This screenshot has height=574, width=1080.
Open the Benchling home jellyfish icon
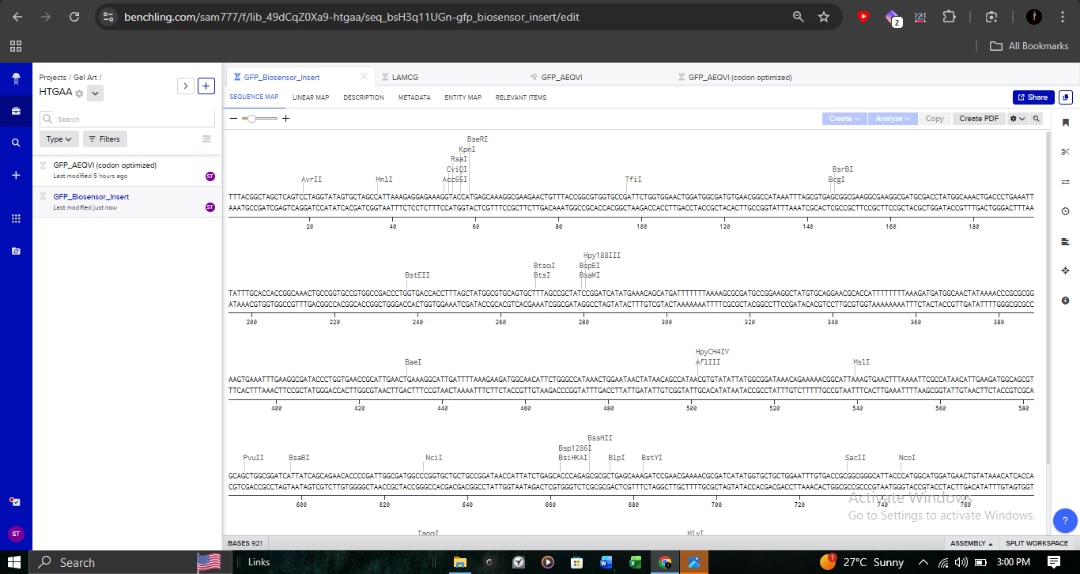pos(16,79)
